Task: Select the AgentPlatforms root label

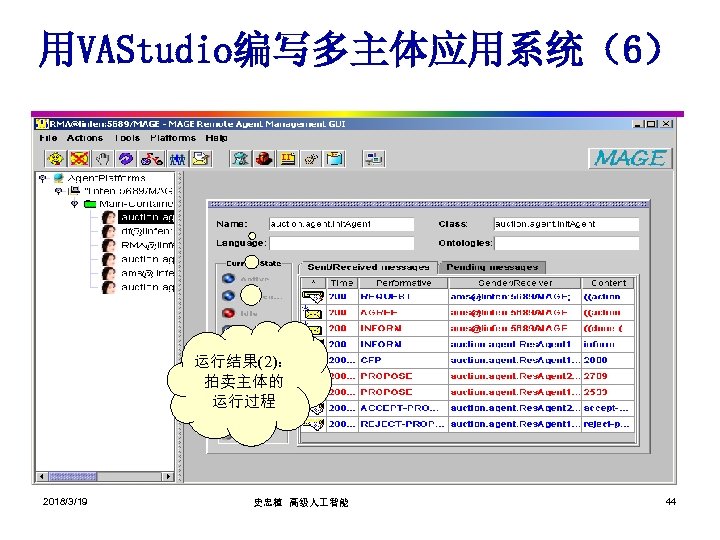Action: coord(106,178)
